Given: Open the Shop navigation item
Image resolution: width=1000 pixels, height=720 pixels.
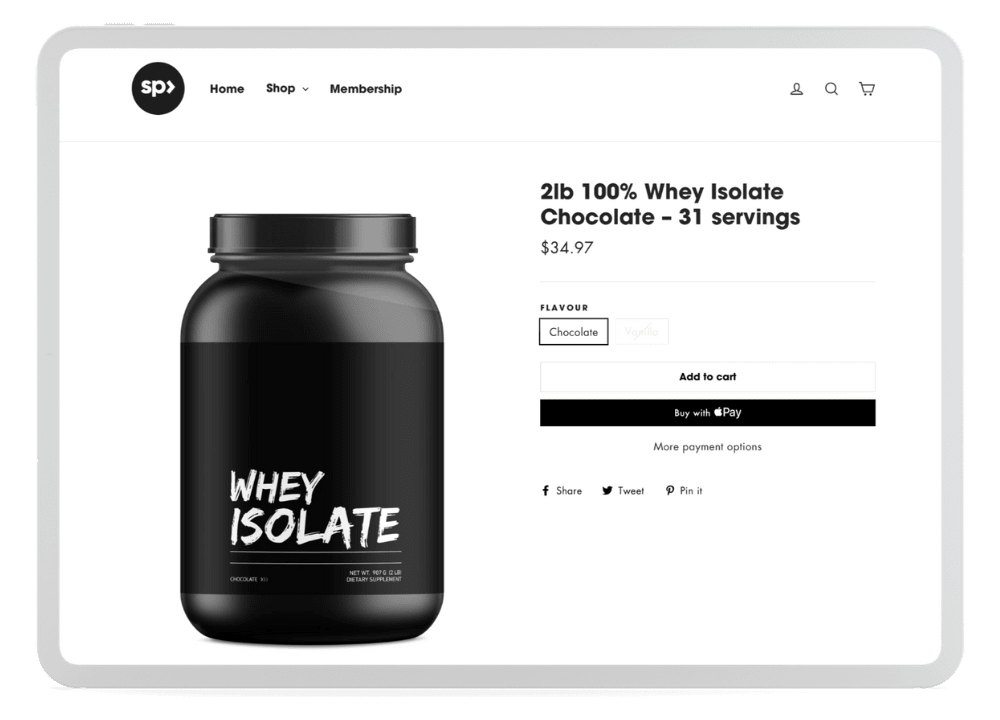Looking at the screenshot, I should tap(281, 89).
